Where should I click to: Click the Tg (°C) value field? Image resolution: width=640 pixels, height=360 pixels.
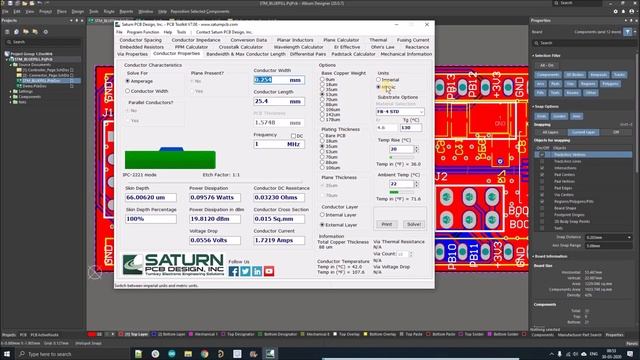pos(411,128)
